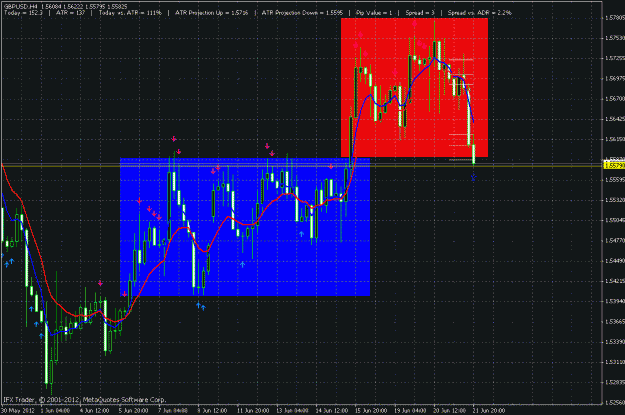Click the 1.5366 price scale label

(615, 321)
